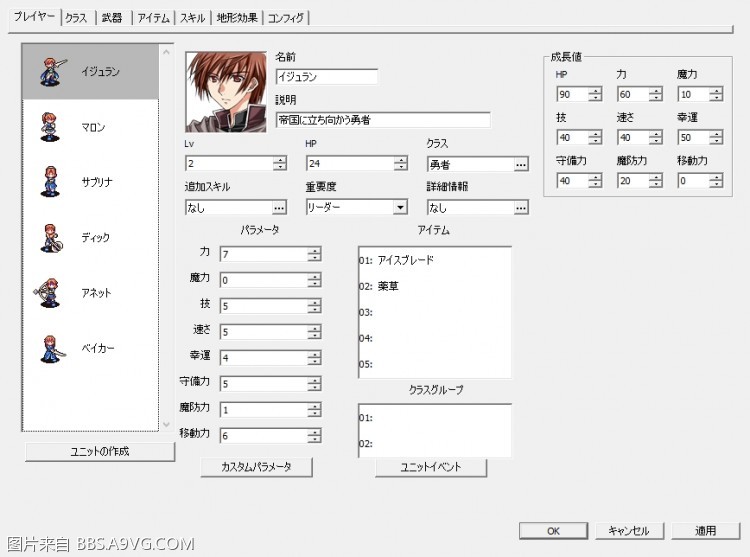
Task: Select empty item slot 03:
Action: pos(434,312)
